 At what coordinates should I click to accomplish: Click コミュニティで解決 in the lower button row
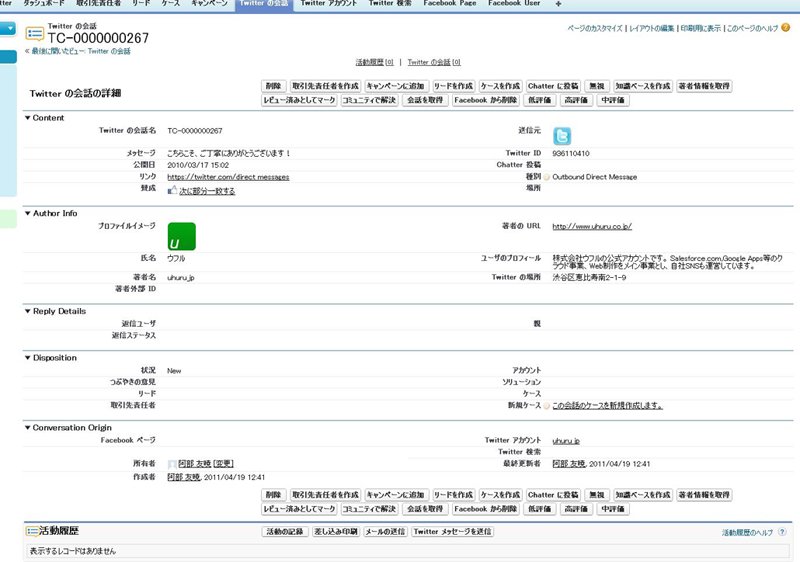pos(369,509)
